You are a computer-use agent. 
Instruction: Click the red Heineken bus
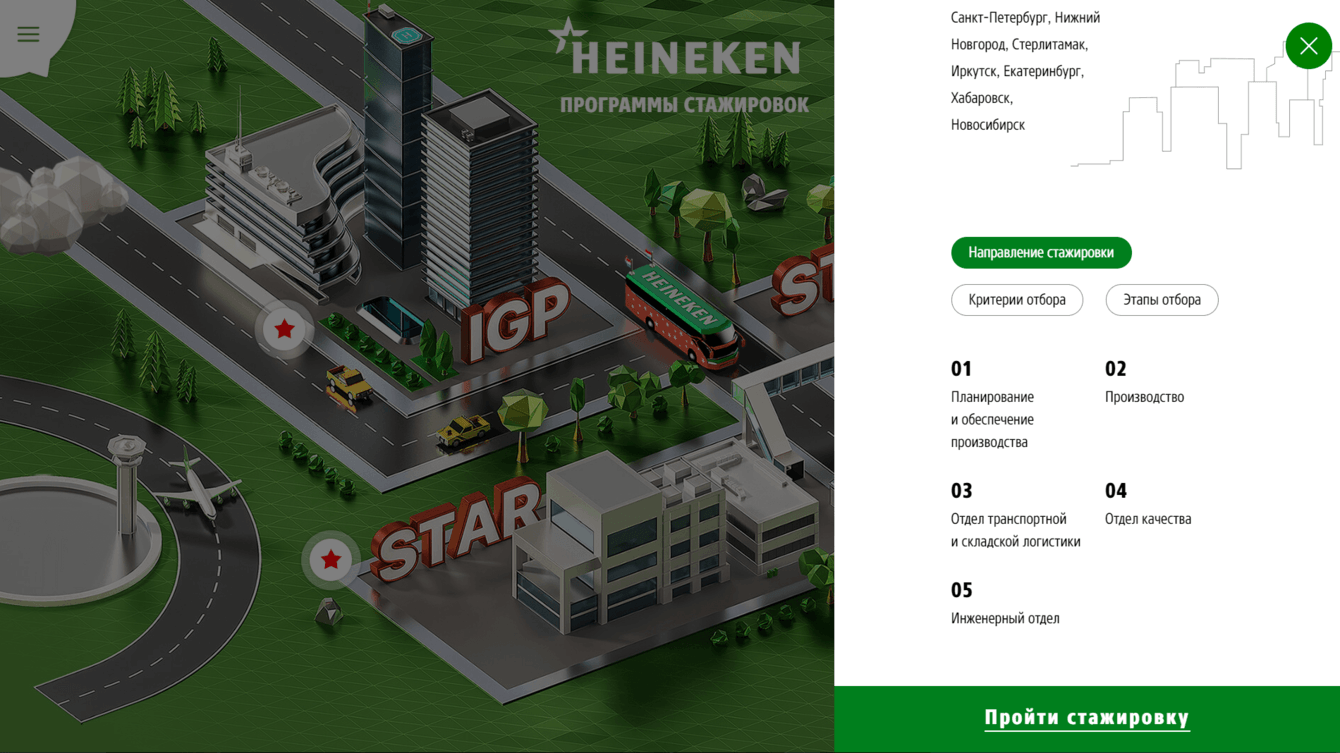point(683,312)
